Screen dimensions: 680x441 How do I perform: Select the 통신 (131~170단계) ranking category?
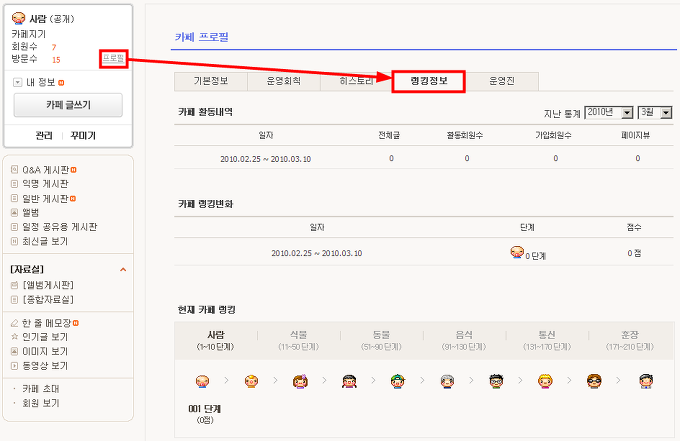(x=547, y=341)
